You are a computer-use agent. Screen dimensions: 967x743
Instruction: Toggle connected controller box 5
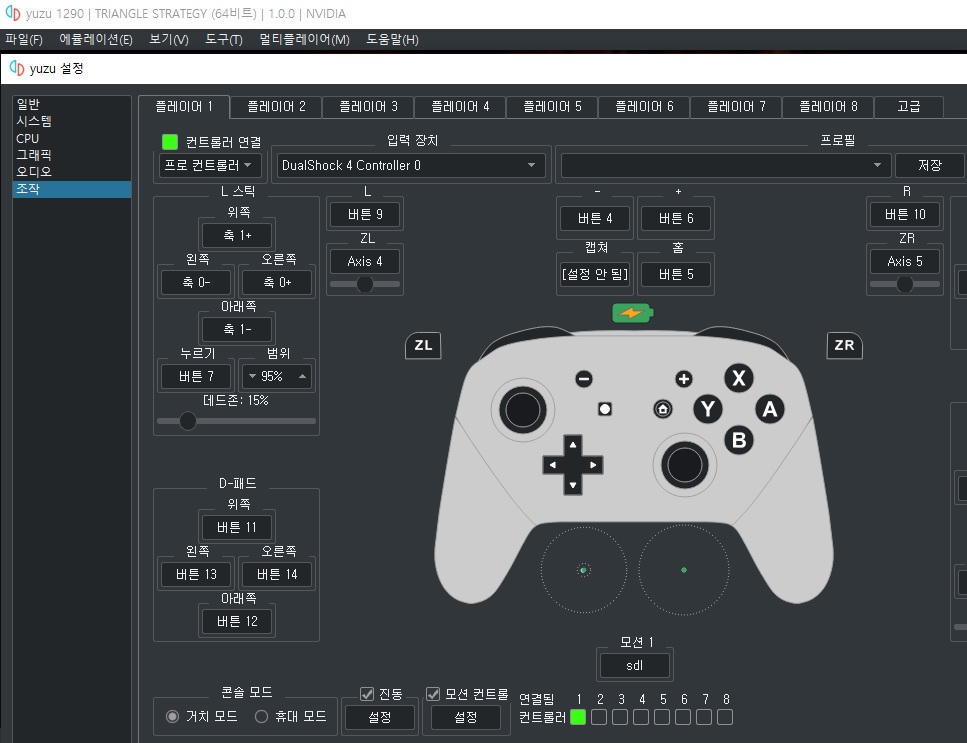click(662, 717)
